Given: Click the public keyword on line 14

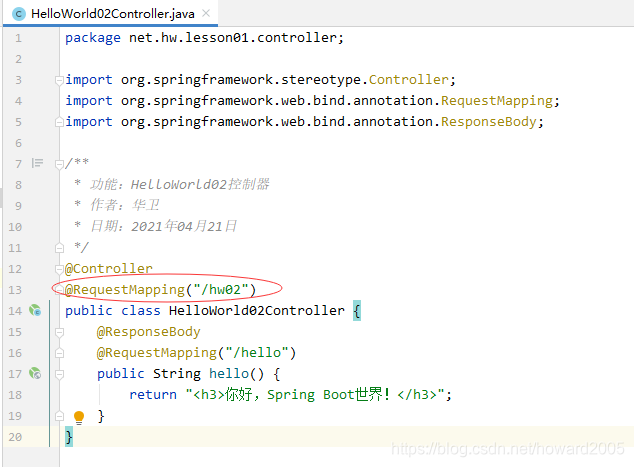Looking at the screenshot, I should 89,311.
